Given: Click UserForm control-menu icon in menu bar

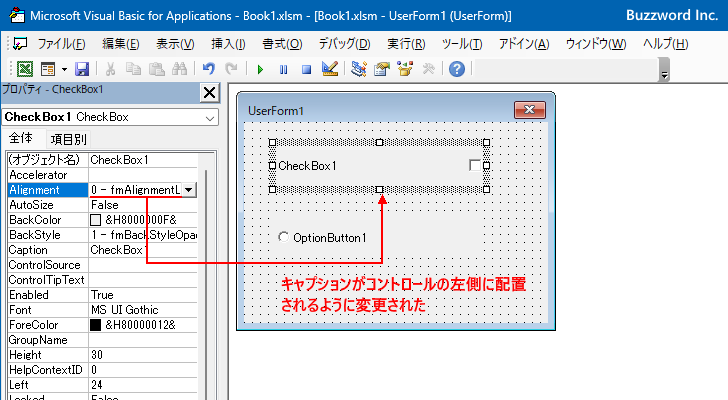Looking at the screenshot, I should (x=20, y=44).
